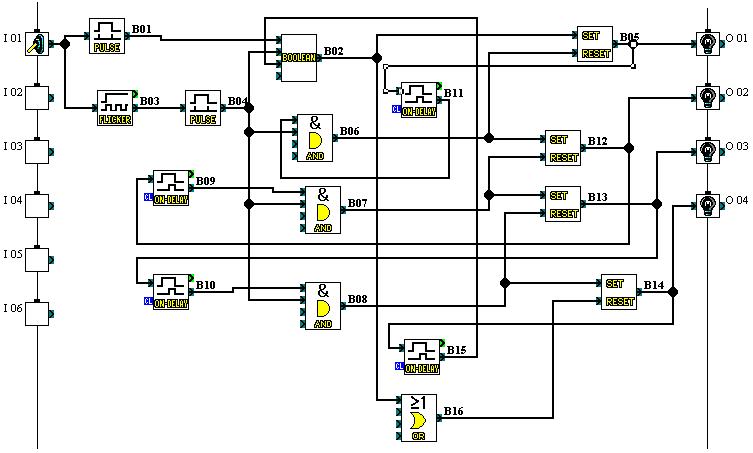
Task: Select the B07 AND gate block
Action: (323, 210)
